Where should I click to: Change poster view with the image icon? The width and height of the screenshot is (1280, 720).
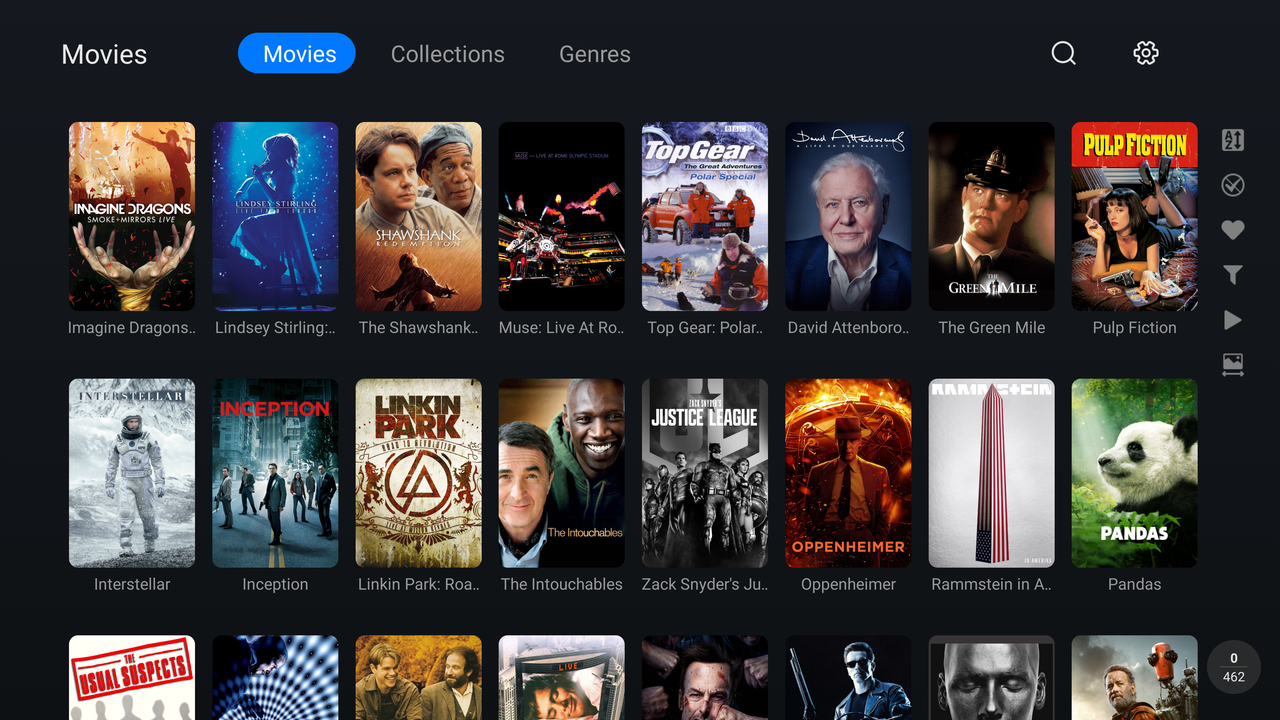(1233, 365)
